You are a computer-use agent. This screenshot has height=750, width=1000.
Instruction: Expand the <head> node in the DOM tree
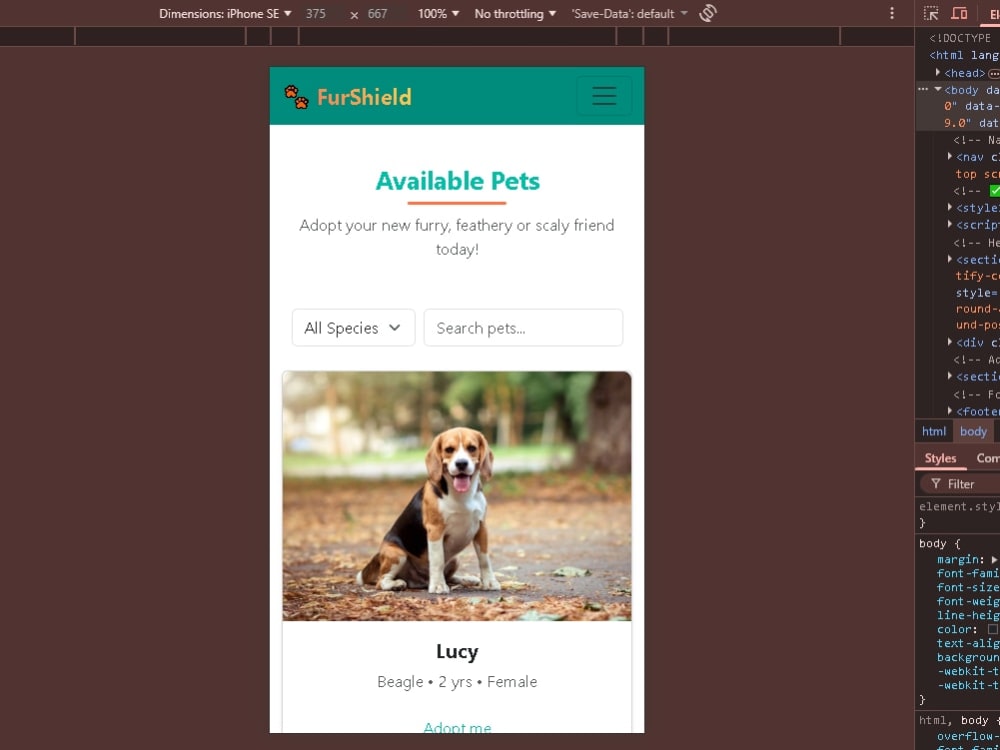tap(938, 73)
